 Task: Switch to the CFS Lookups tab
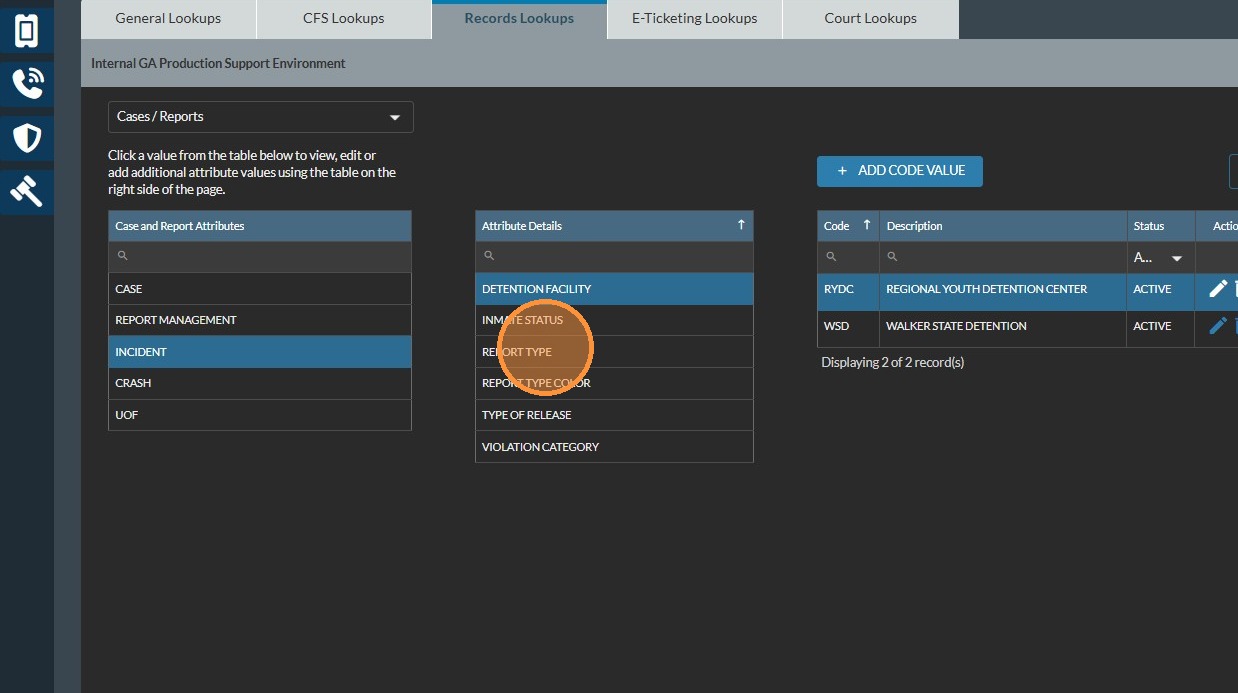[x=344, y=19]
